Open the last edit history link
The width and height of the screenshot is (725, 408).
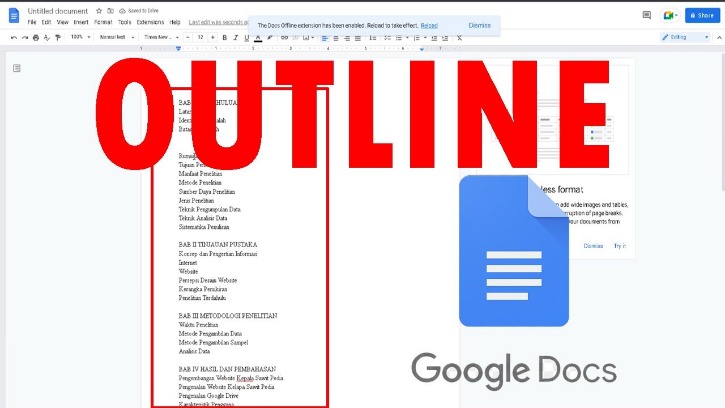[x=218, y=22]
